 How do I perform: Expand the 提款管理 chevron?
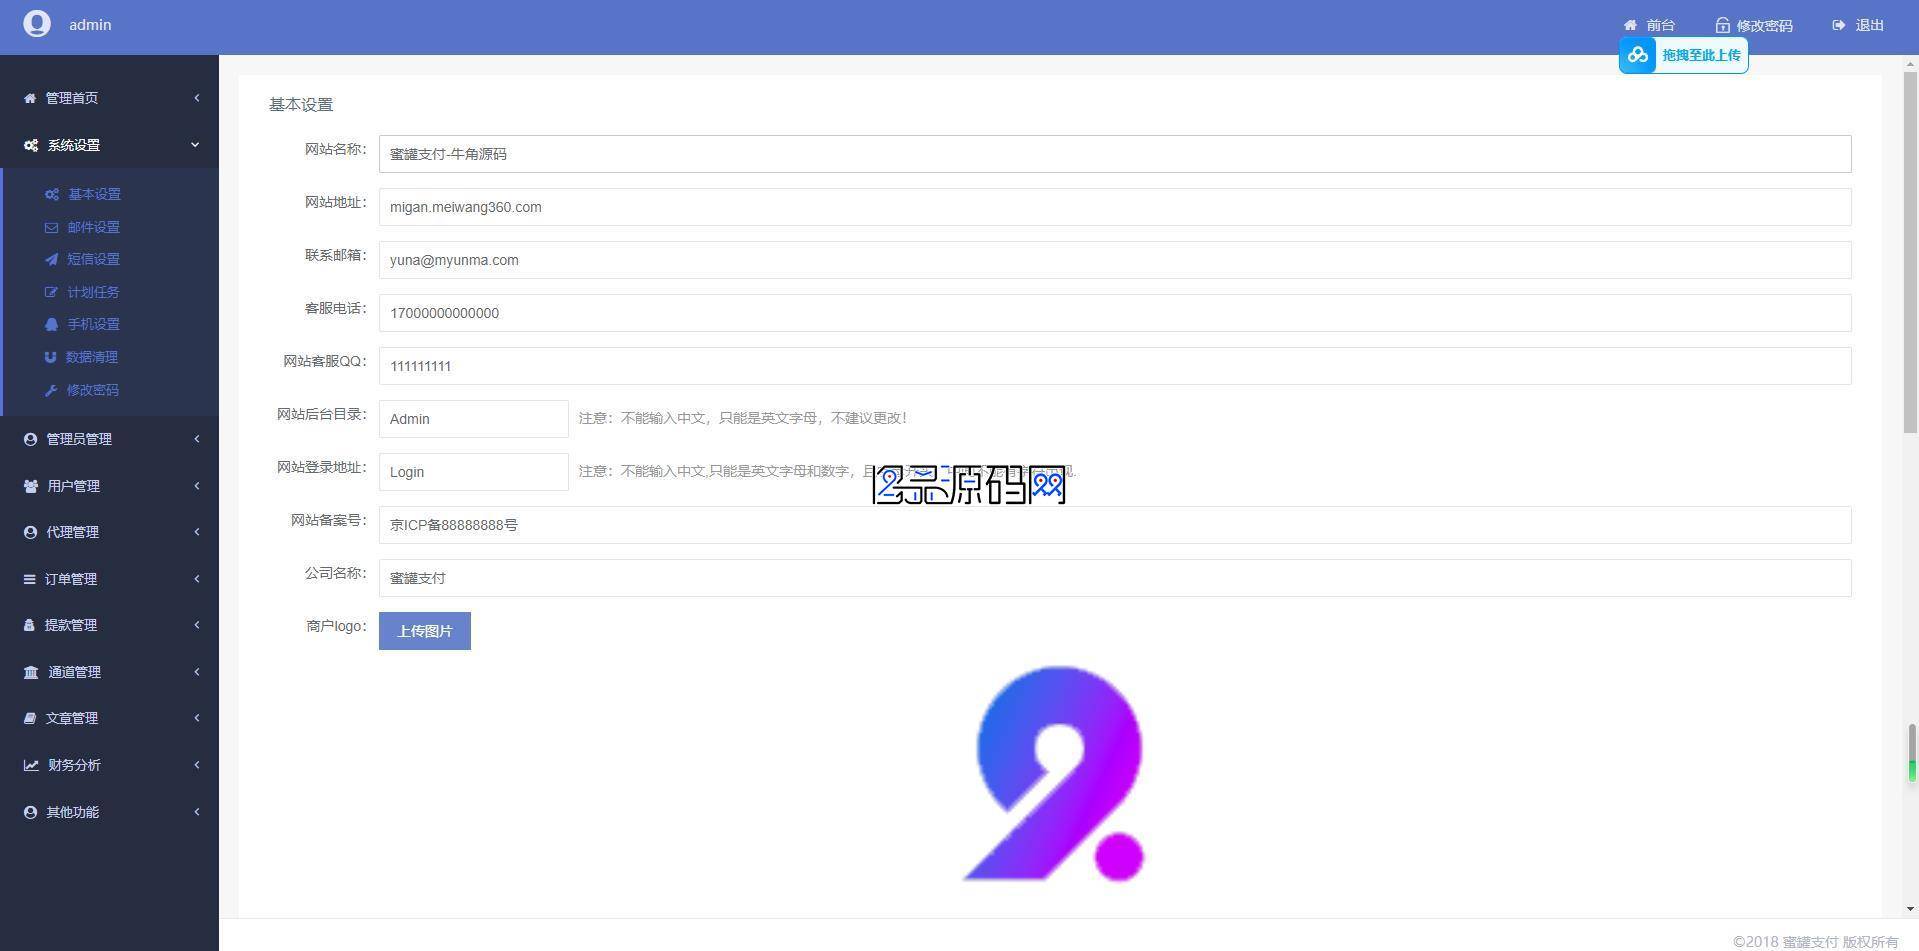coord(196,624)
